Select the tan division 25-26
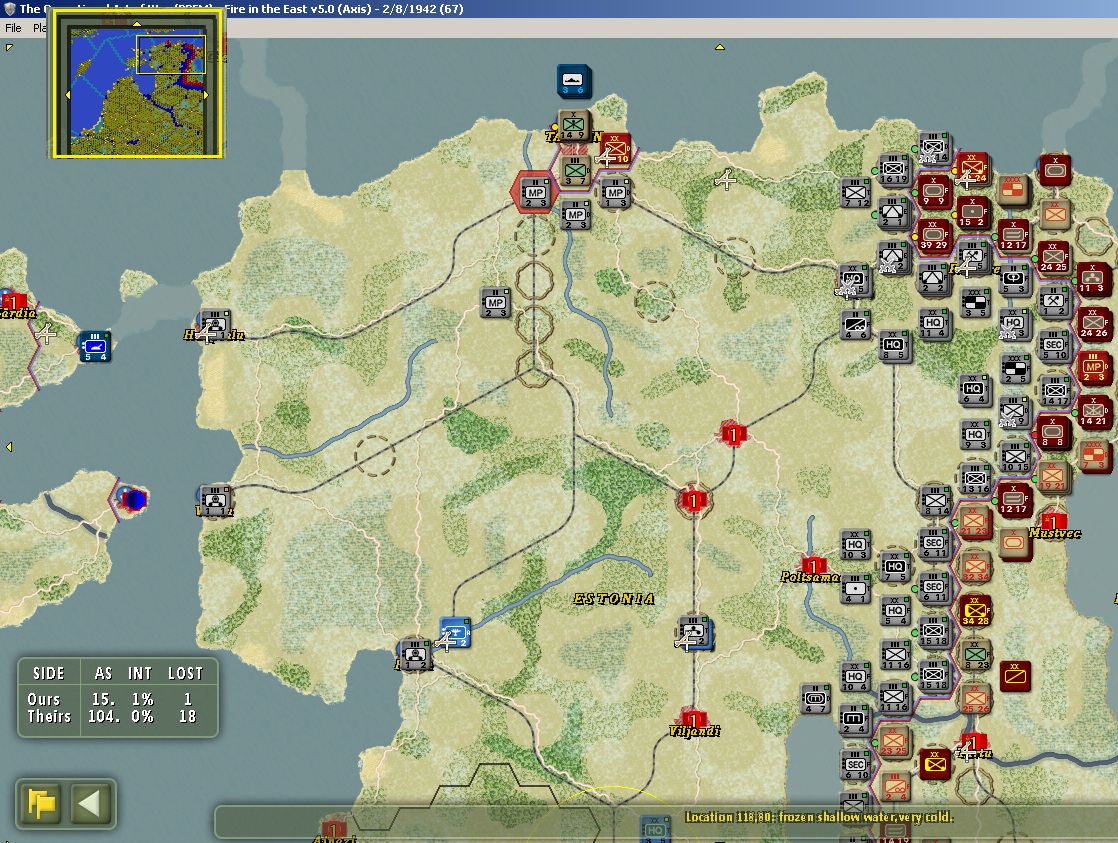The image size is (1118, 843). [975, 700]
